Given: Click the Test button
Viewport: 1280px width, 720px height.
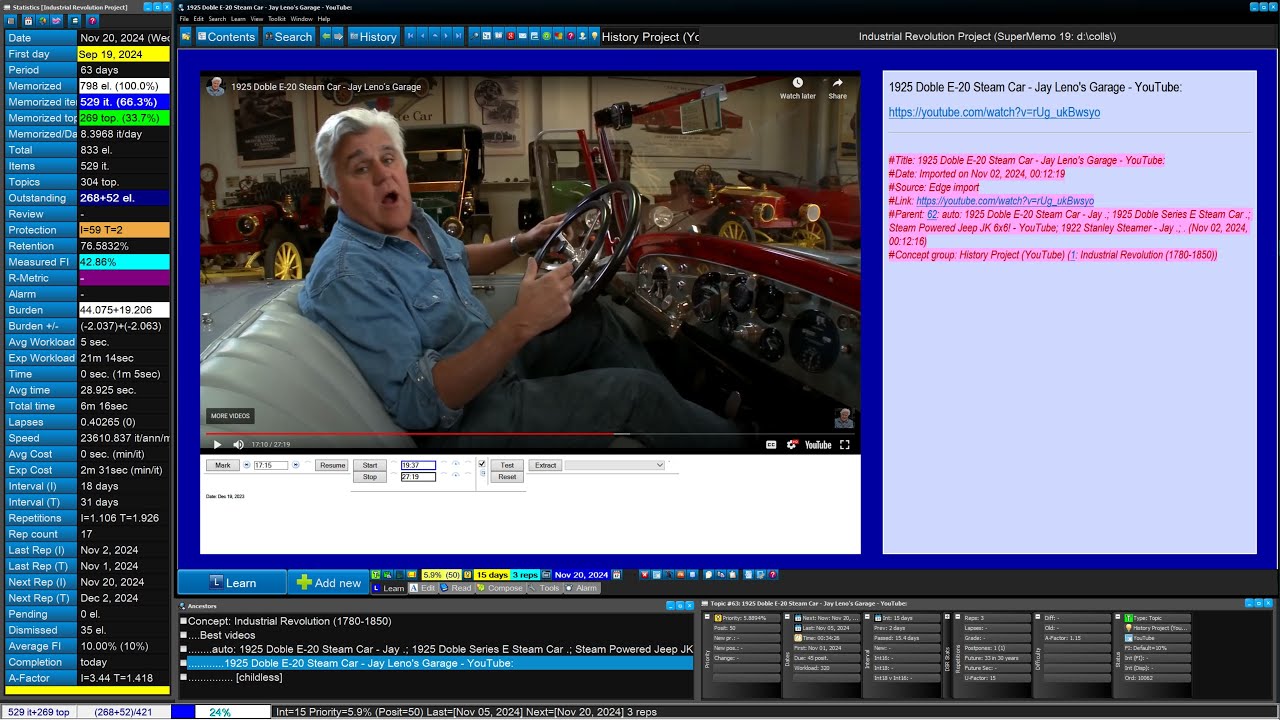Looking at the screenshot, I should 507,465.
